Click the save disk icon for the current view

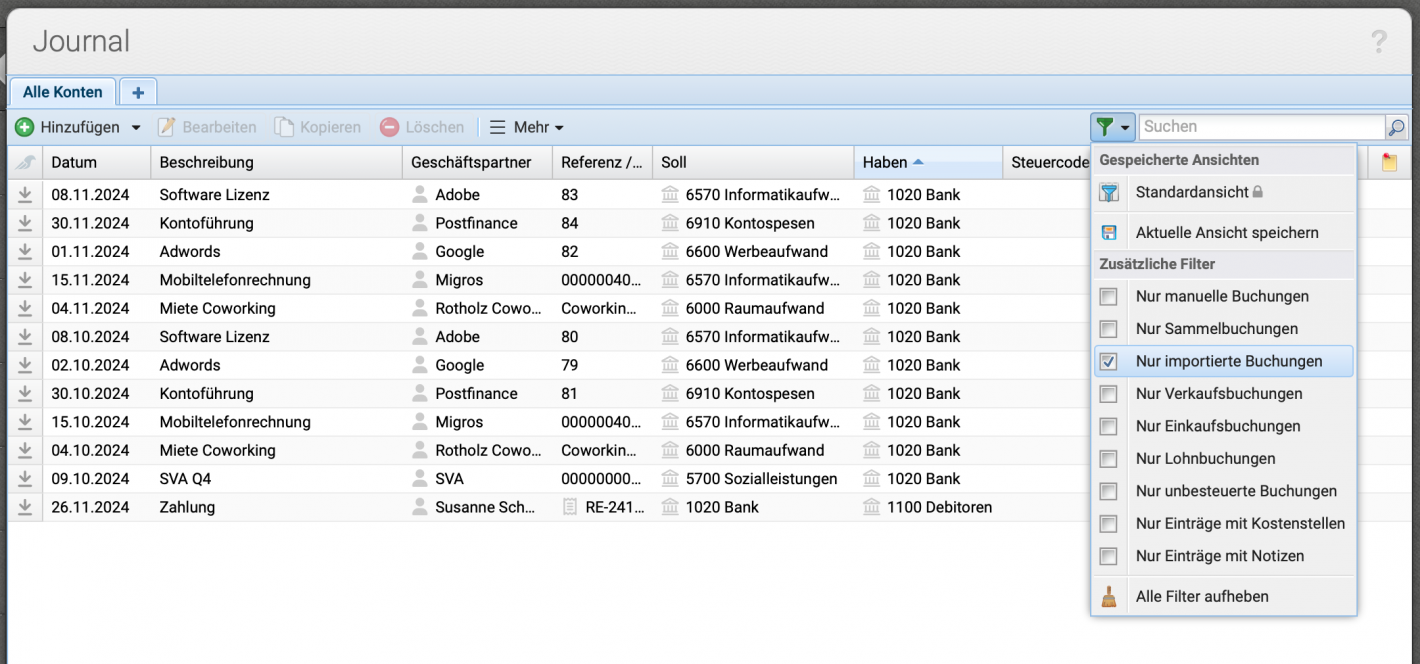point(1109,233)
